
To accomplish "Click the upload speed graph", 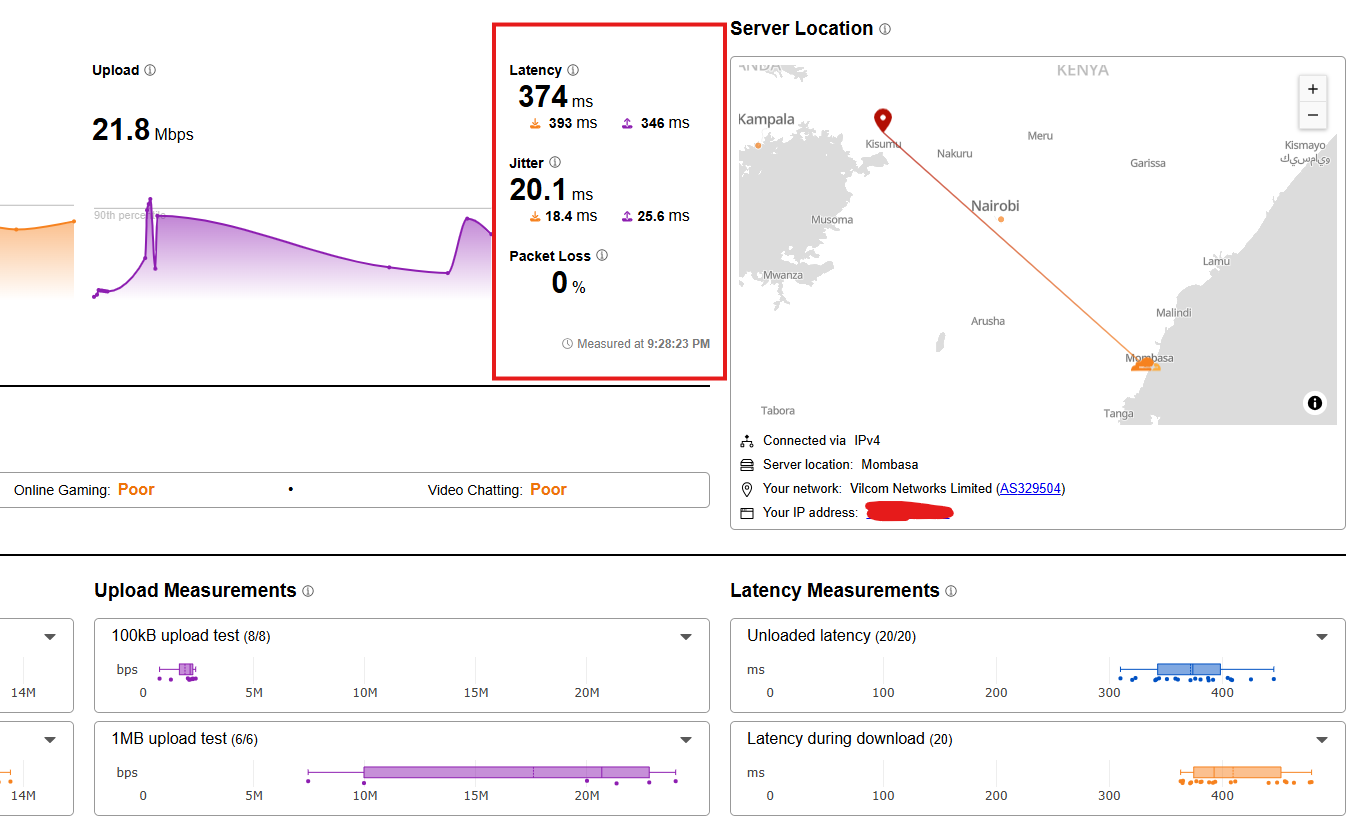I will (290, 250).
